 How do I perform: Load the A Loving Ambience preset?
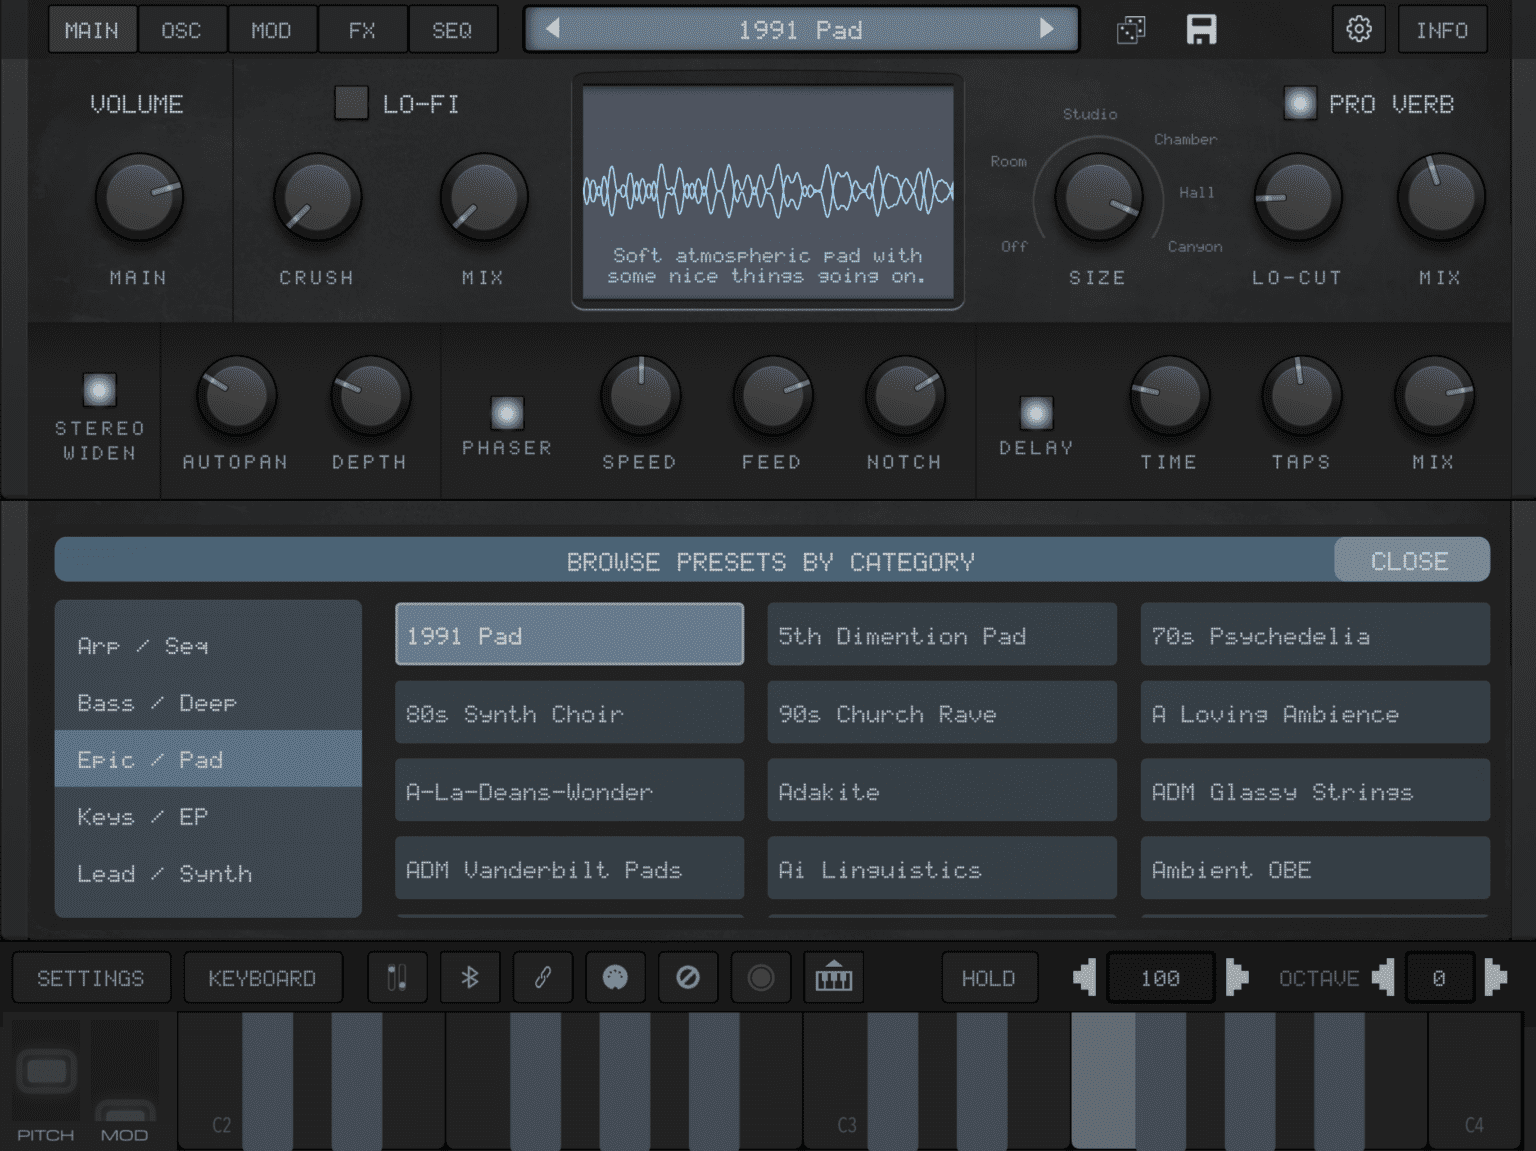(x=1315, y=713)
